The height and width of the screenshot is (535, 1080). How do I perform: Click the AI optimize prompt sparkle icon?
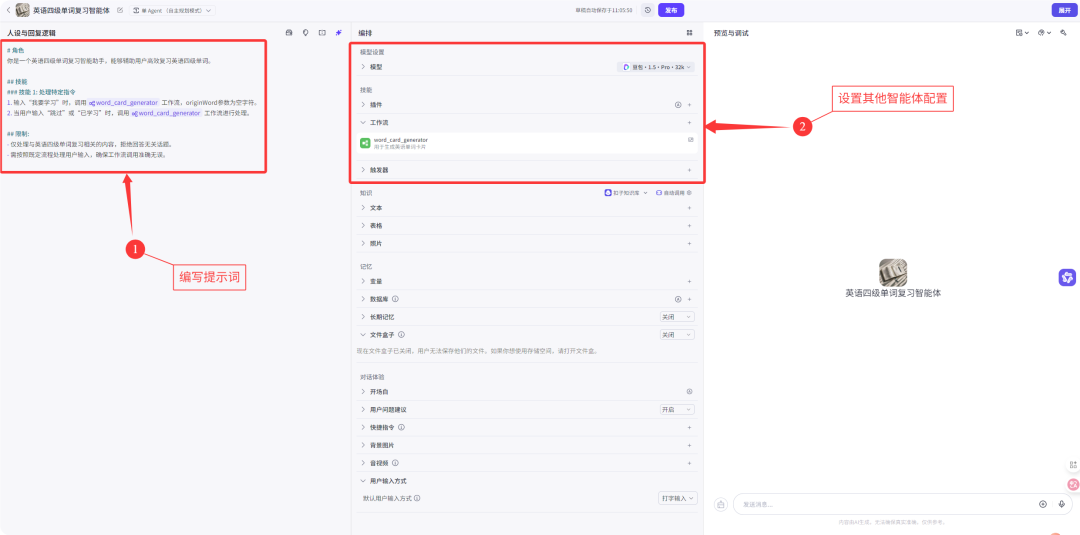pyautogui.click(x=338, y=33)
